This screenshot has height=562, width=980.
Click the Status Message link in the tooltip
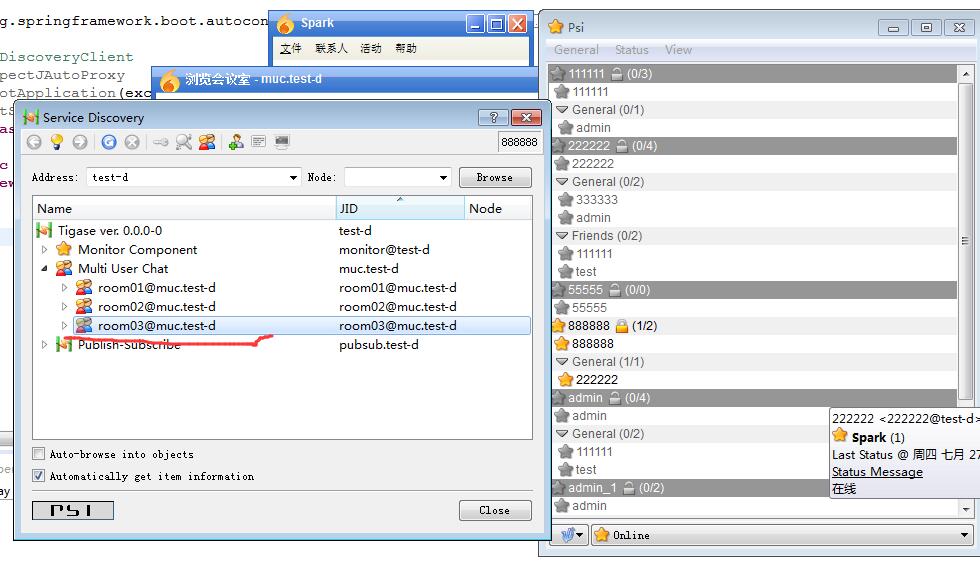877,472
